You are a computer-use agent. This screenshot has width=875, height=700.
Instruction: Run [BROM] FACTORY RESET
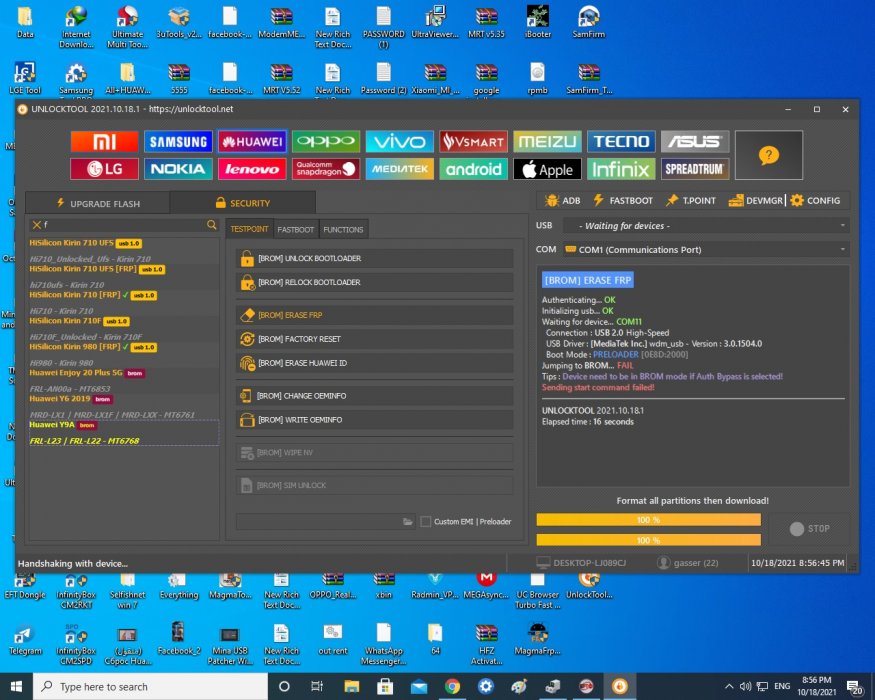[x=374, y=339]
